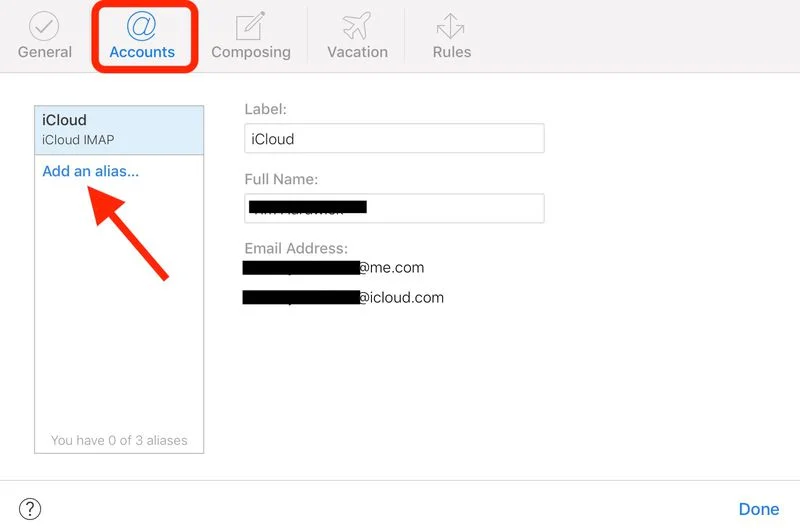Click into the Full Name field
The image size is (800, 532).
394,208
